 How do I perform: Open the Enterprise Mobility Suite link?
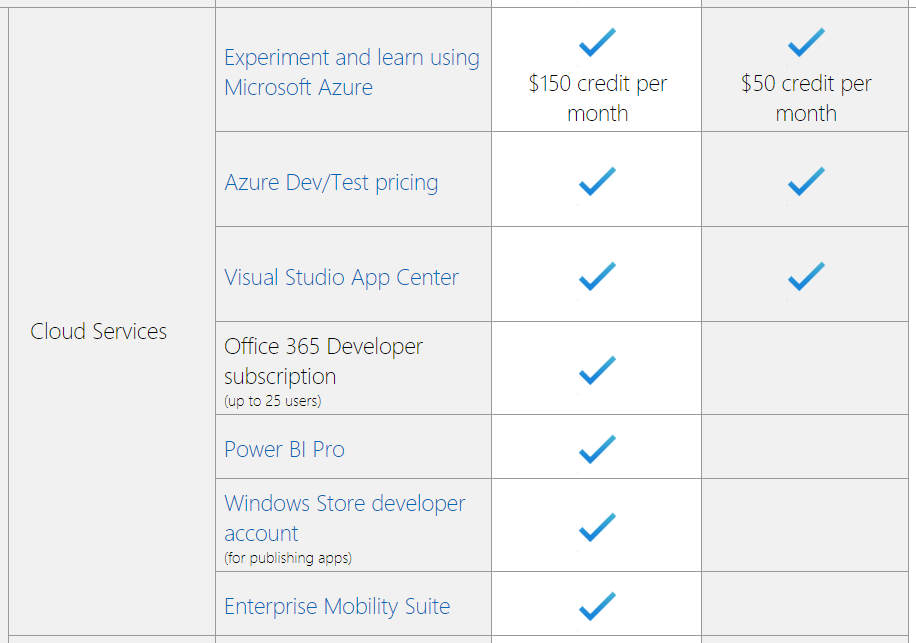click(337, 606)
